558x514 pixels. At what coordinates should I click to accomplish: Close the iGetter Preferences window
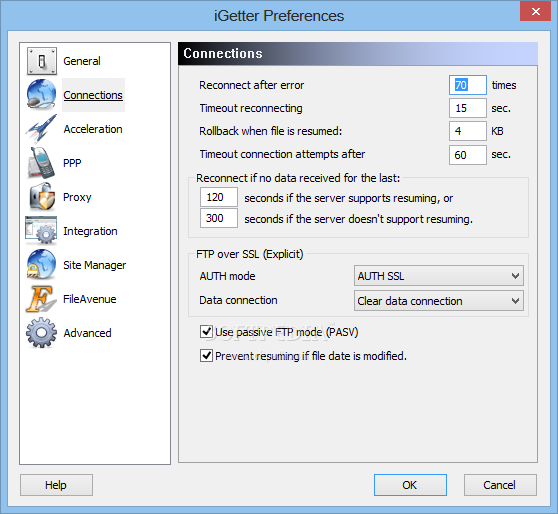[535, 11]
